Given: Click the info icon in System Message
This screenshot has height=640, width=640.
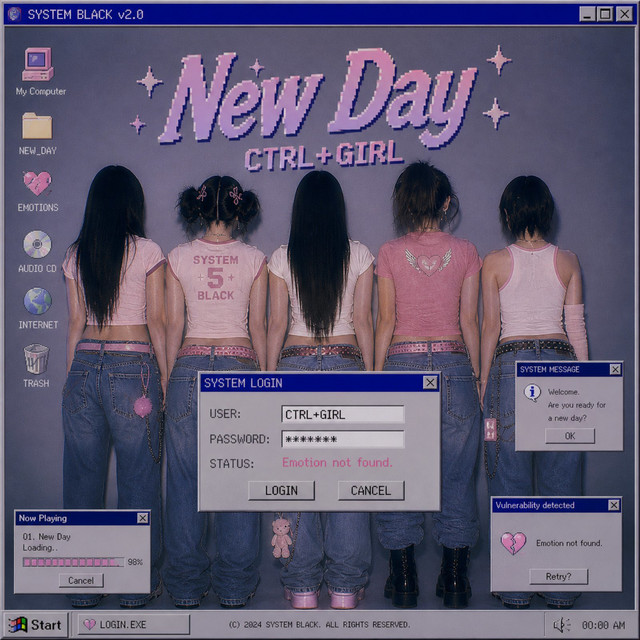Looking at the screenshot, I should click(532, 393).
